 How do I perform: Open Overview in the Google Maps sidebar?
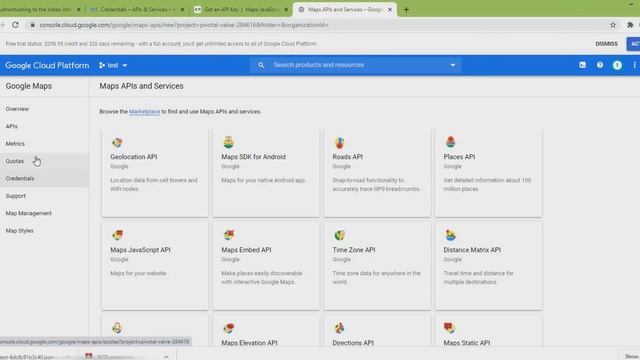point(17,109)
